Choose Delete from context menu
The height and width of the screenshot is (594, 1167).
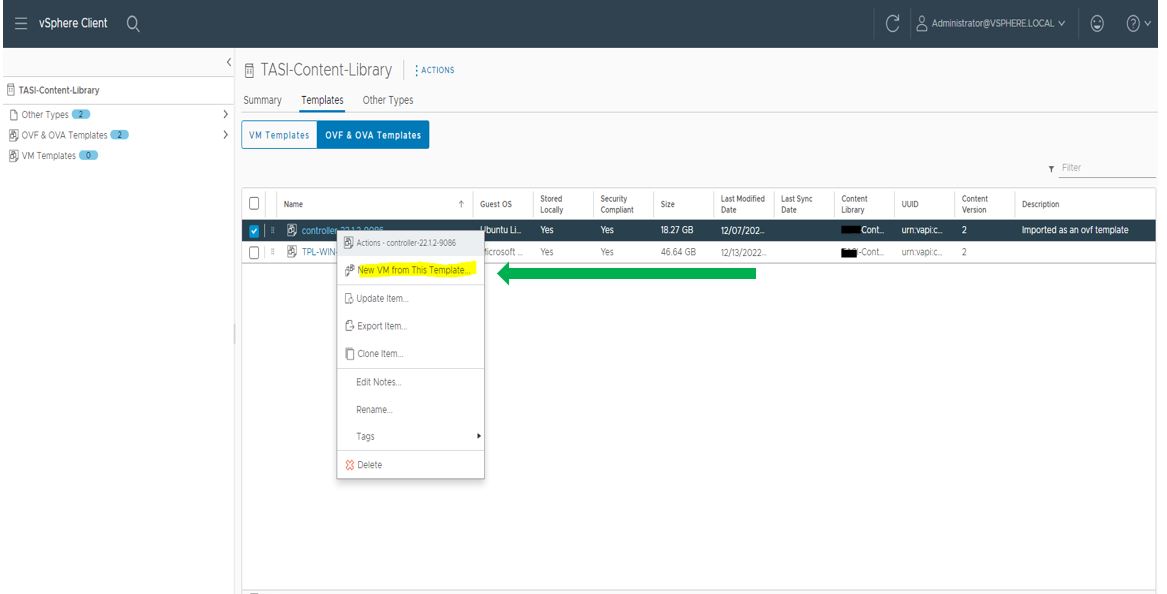[x=369, y=464]
